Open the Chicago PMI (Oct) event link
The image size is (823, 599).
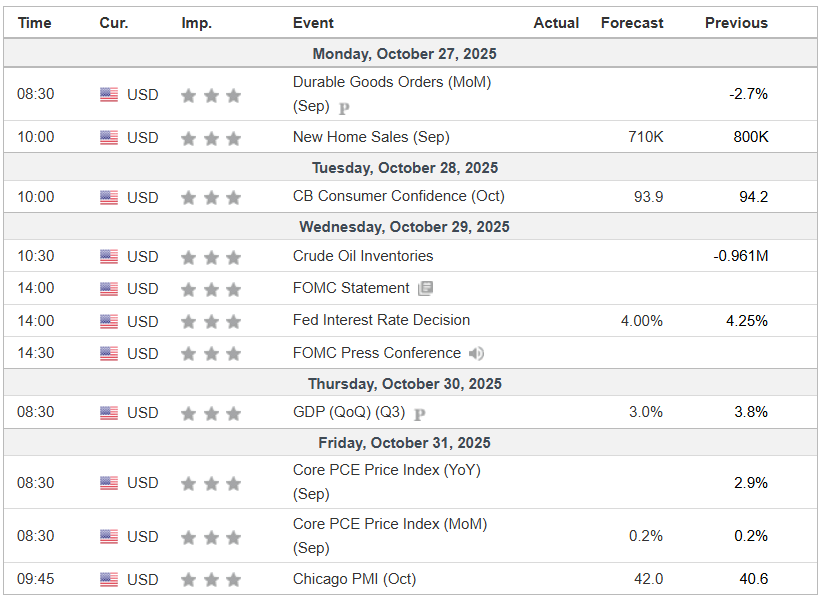coord(354,579)
